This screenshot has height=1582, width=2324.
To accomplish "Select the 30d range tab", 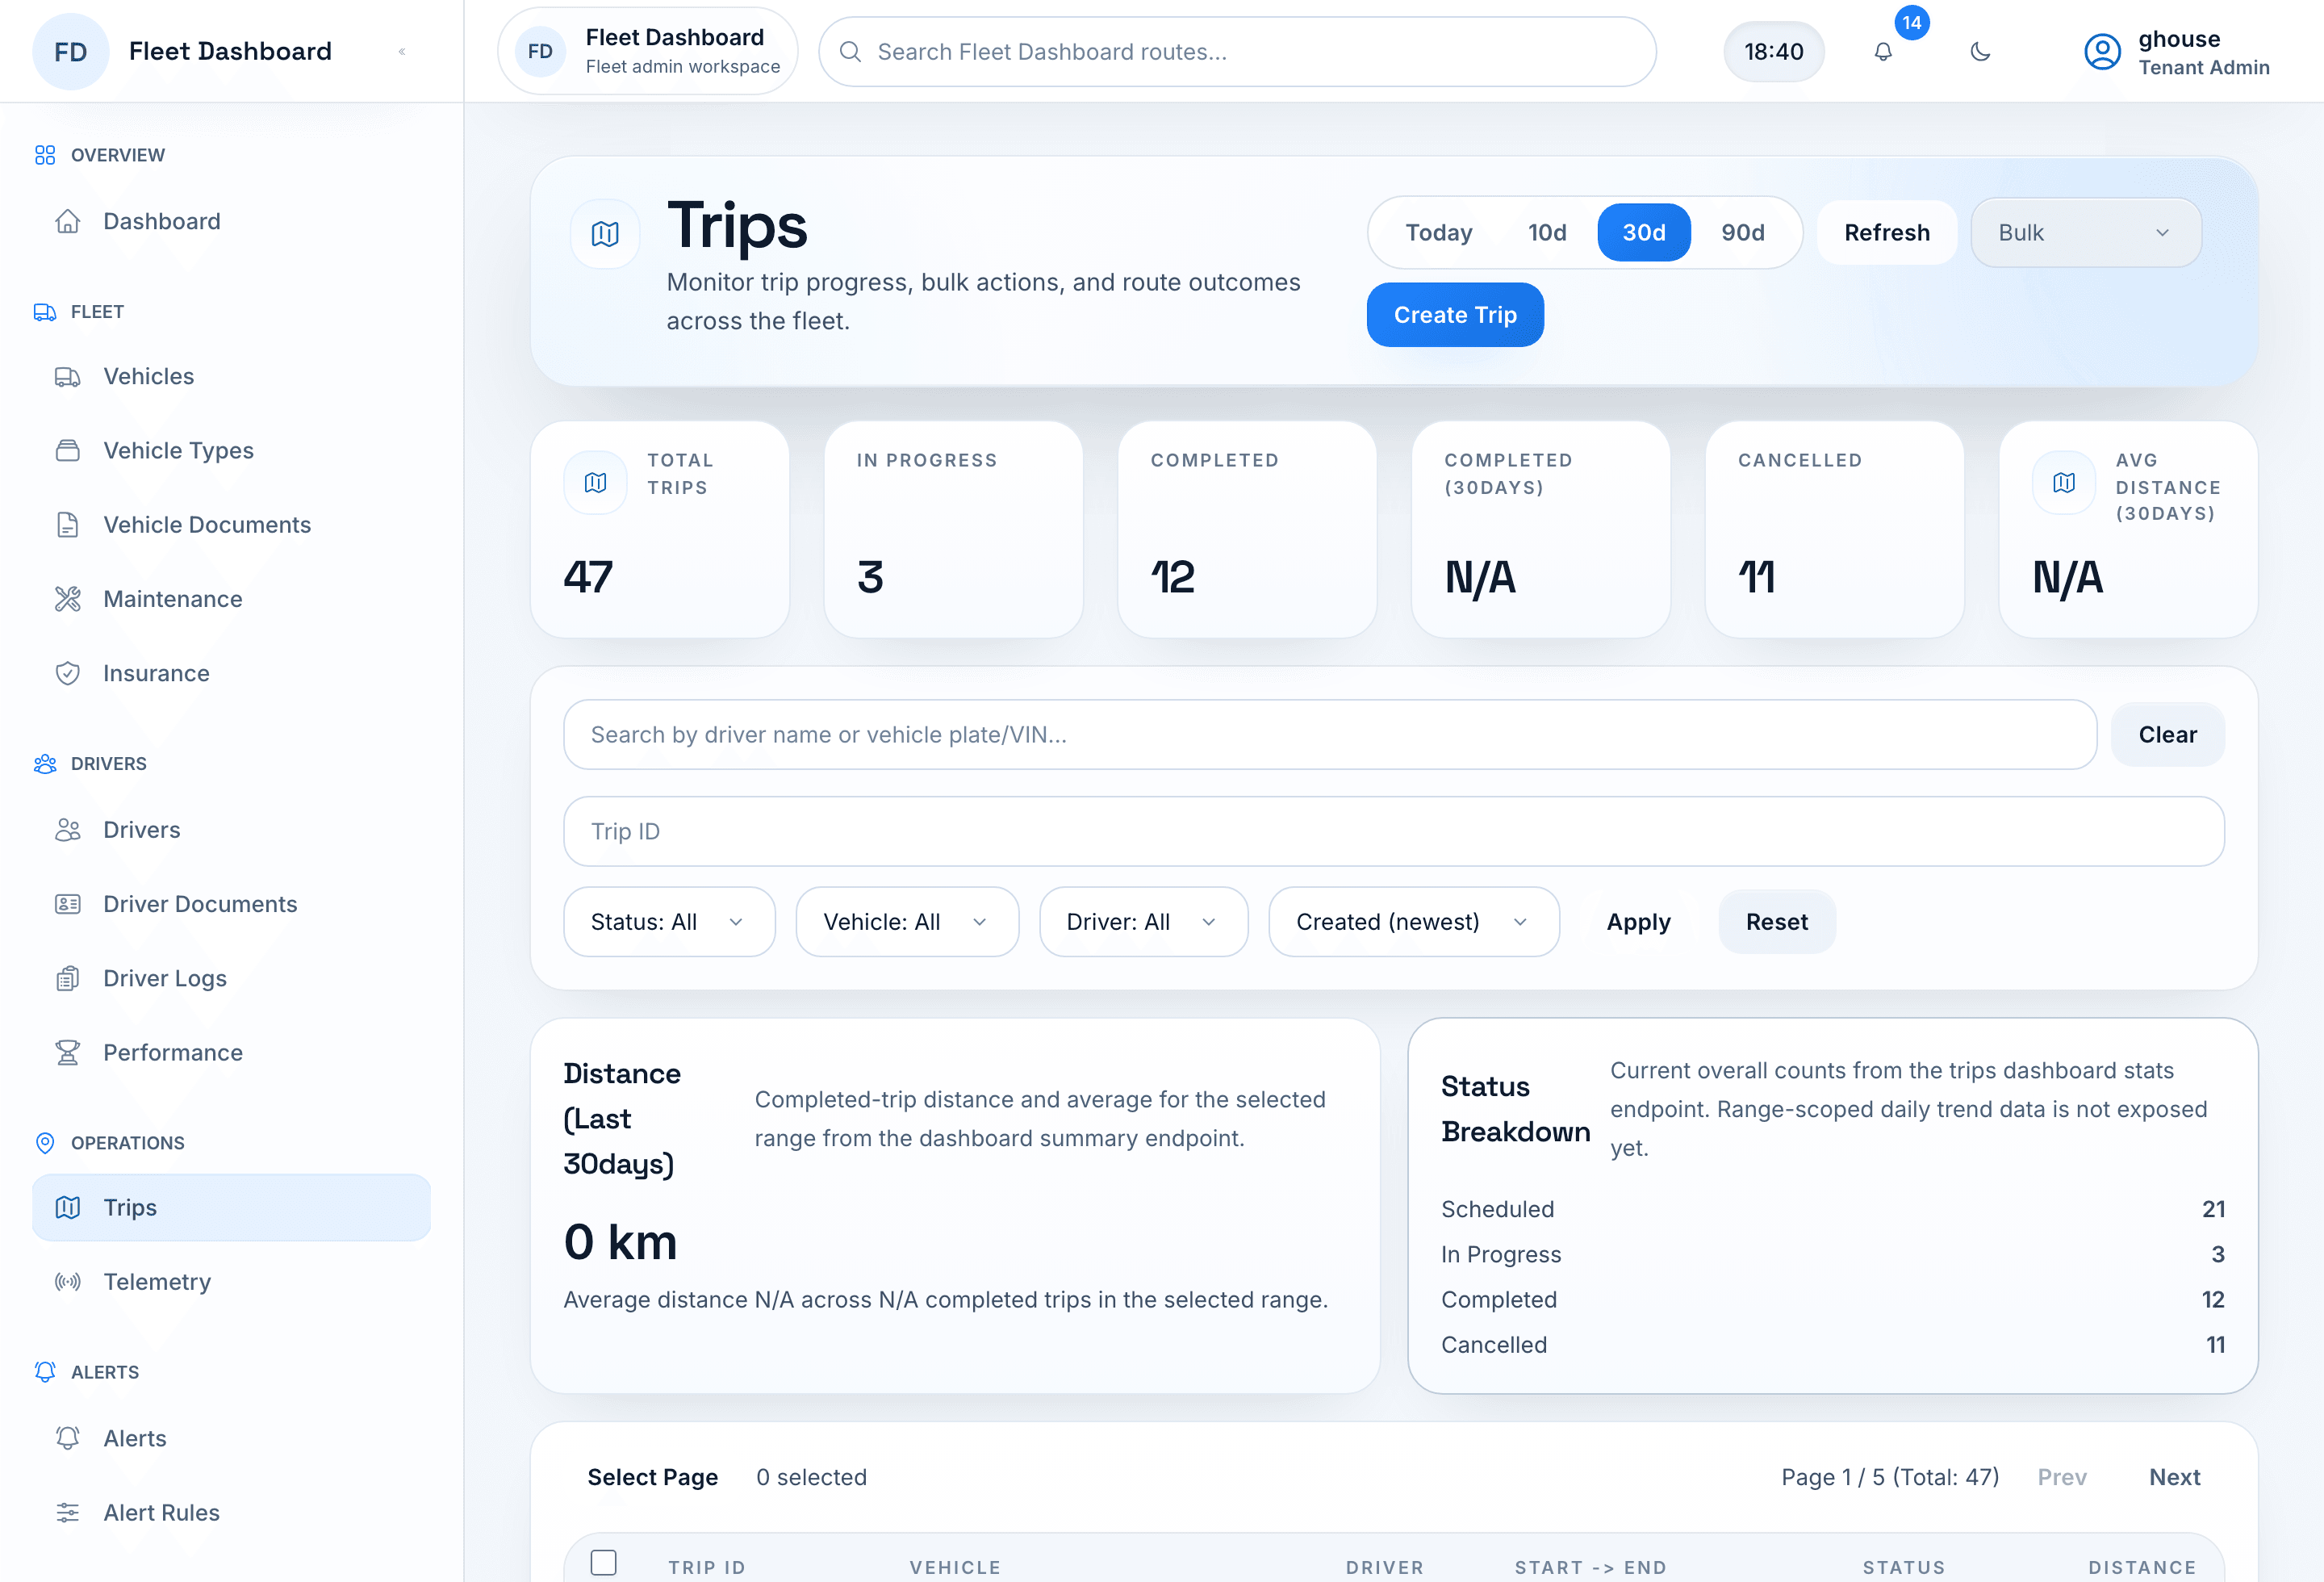I will [1644, 233].
